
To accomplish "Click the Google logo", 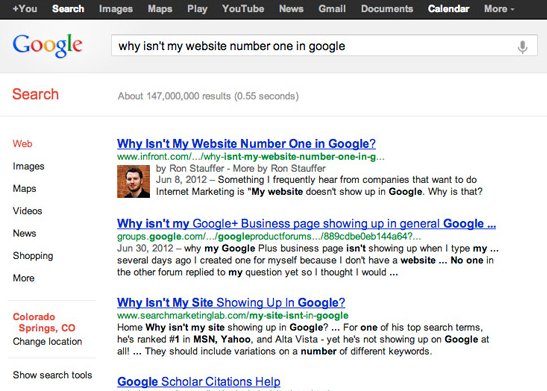I will [47, 45].
